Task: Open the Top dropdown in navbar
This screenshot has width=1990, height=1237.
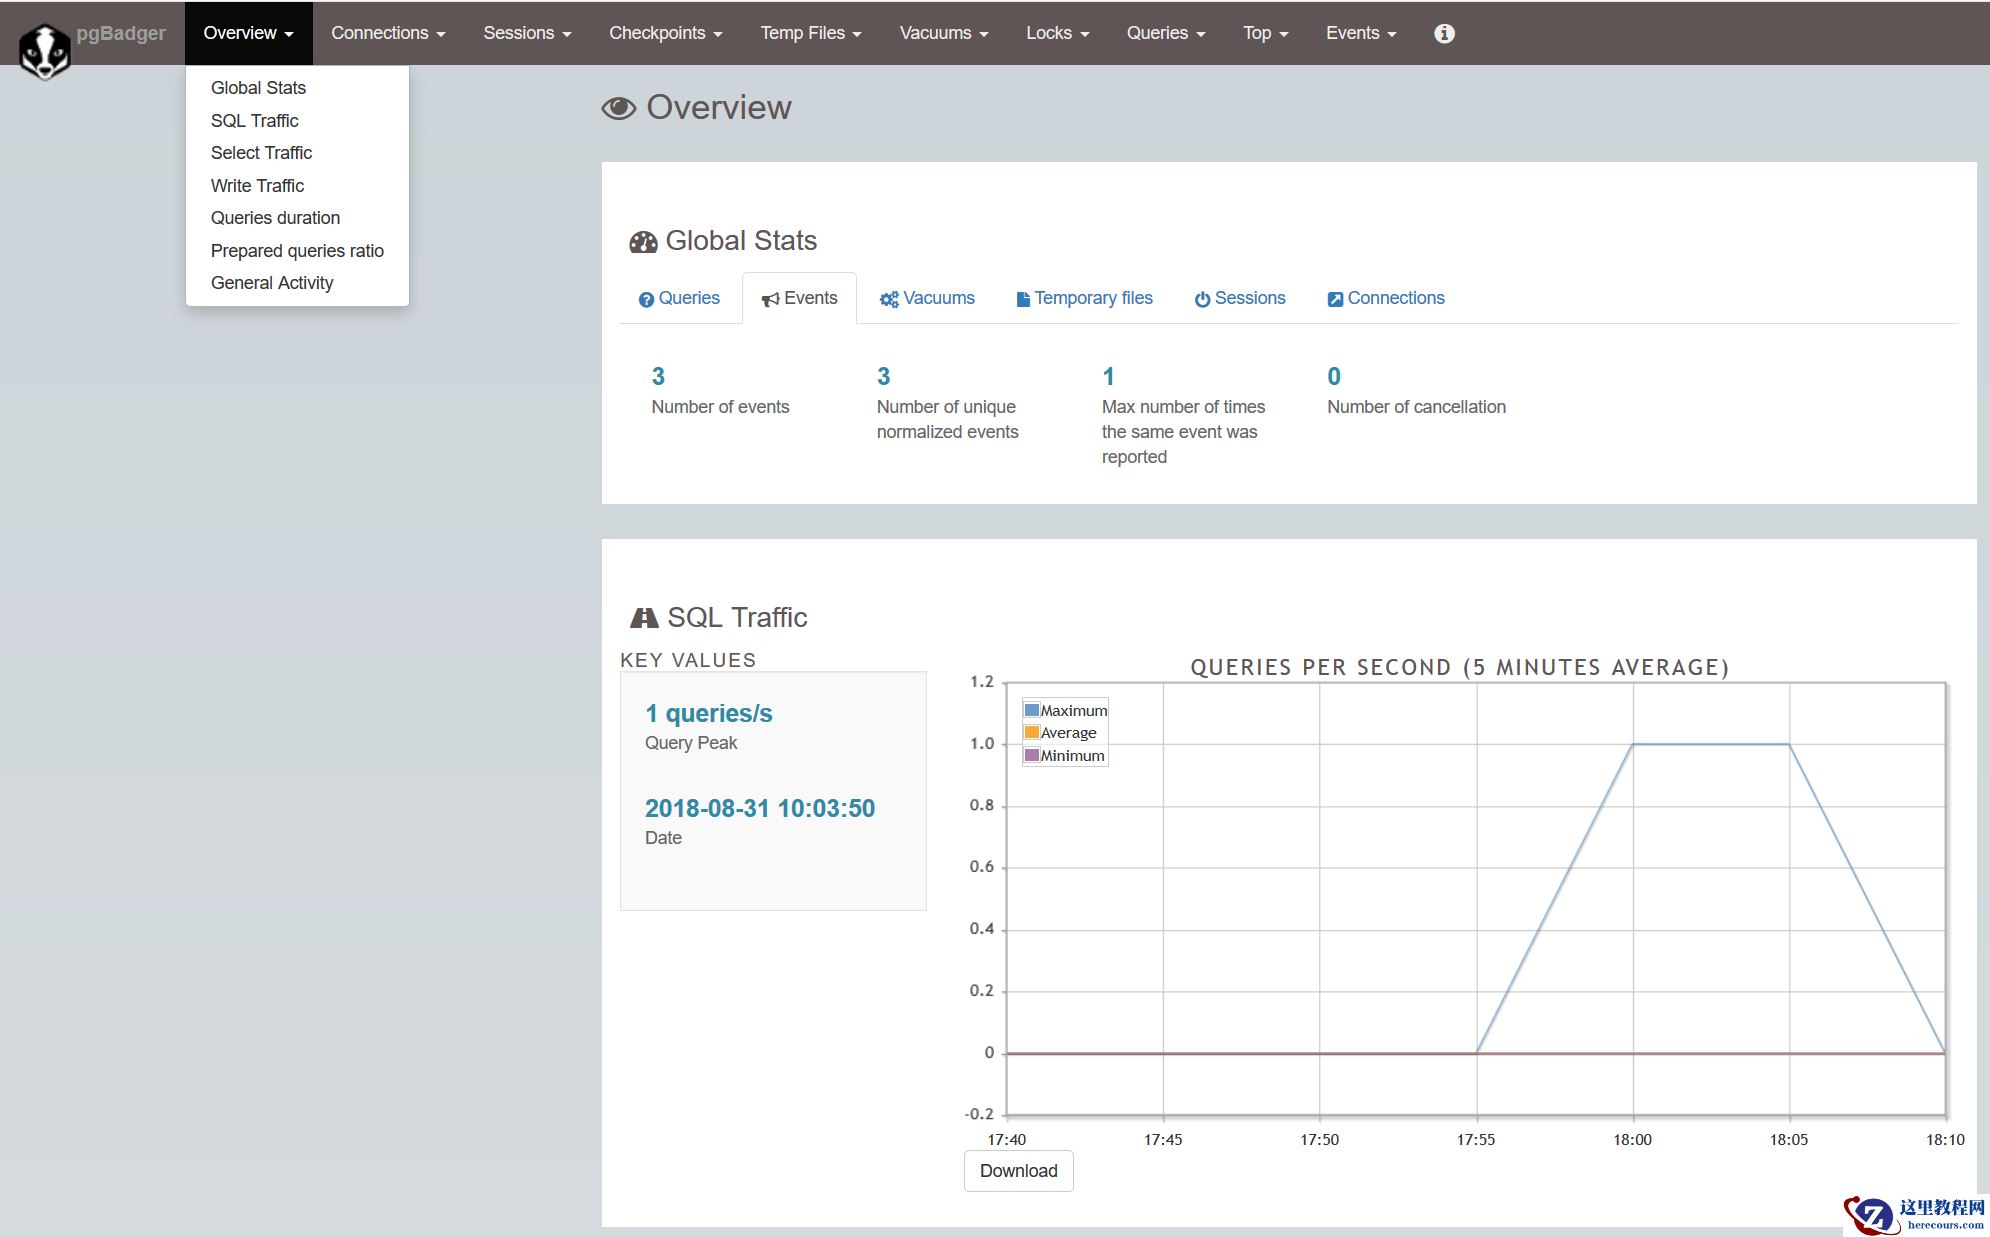Action: coord(1265,33)
